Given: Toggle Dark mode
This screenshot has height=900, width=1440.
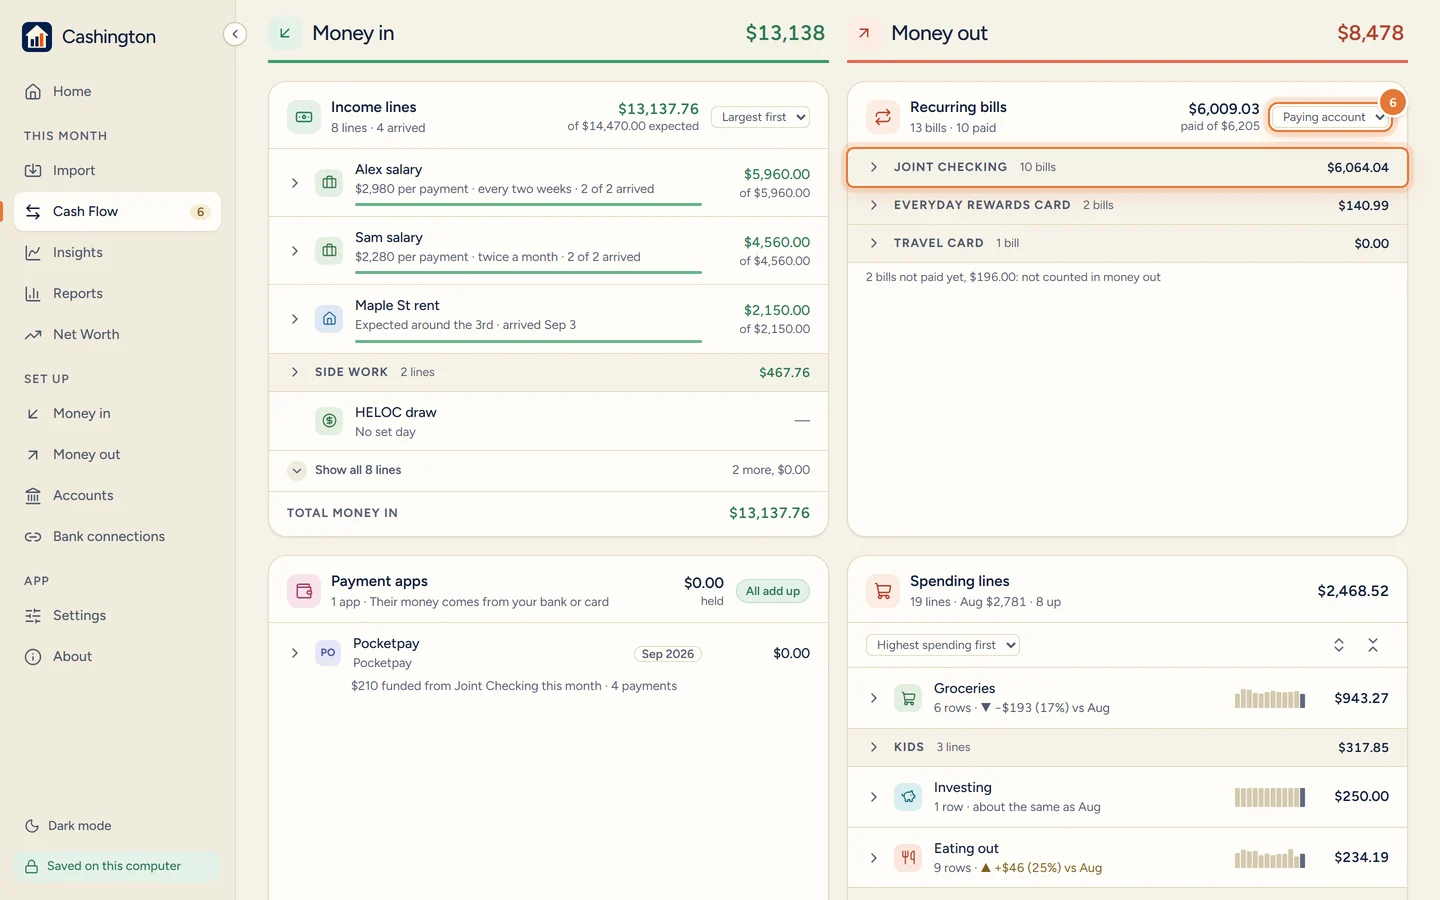Looking at the screenshot, I should pos(68,826).
